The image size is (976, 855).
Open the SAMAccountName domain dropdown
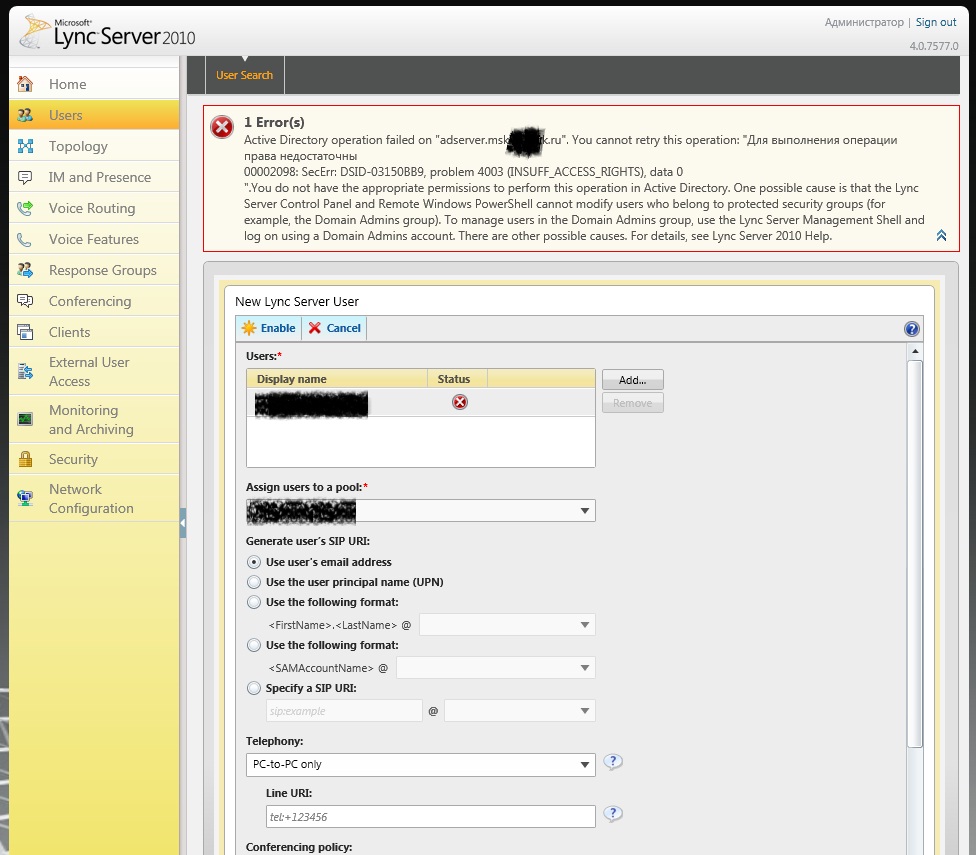coord(496,668)
